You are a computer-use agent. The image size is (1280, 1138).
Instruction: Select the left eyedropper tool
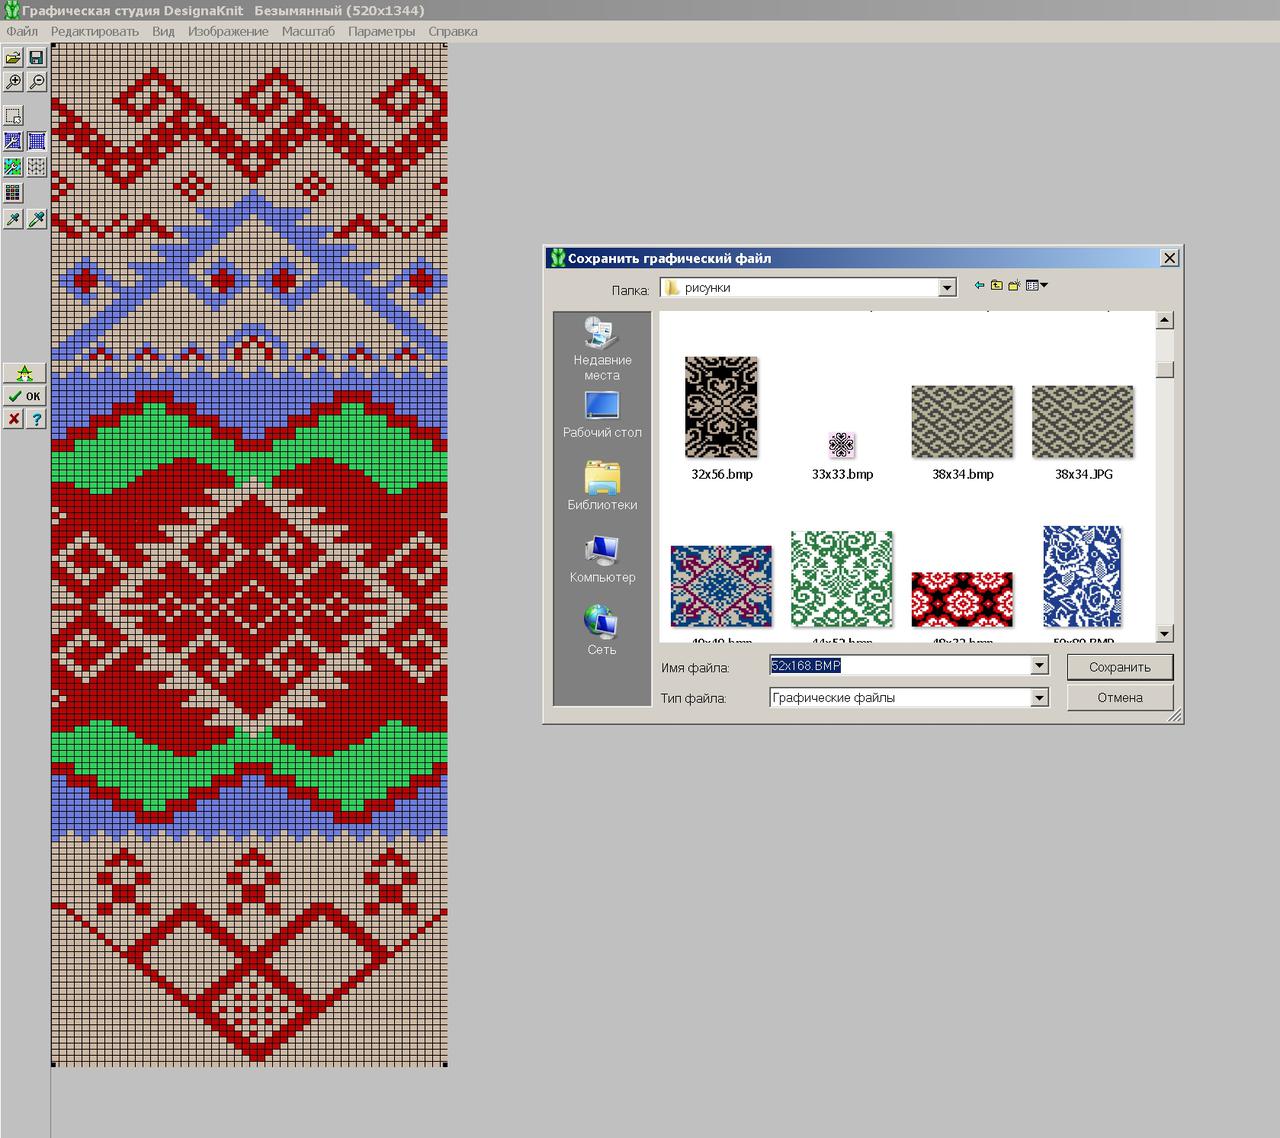(x=13, y=219)
